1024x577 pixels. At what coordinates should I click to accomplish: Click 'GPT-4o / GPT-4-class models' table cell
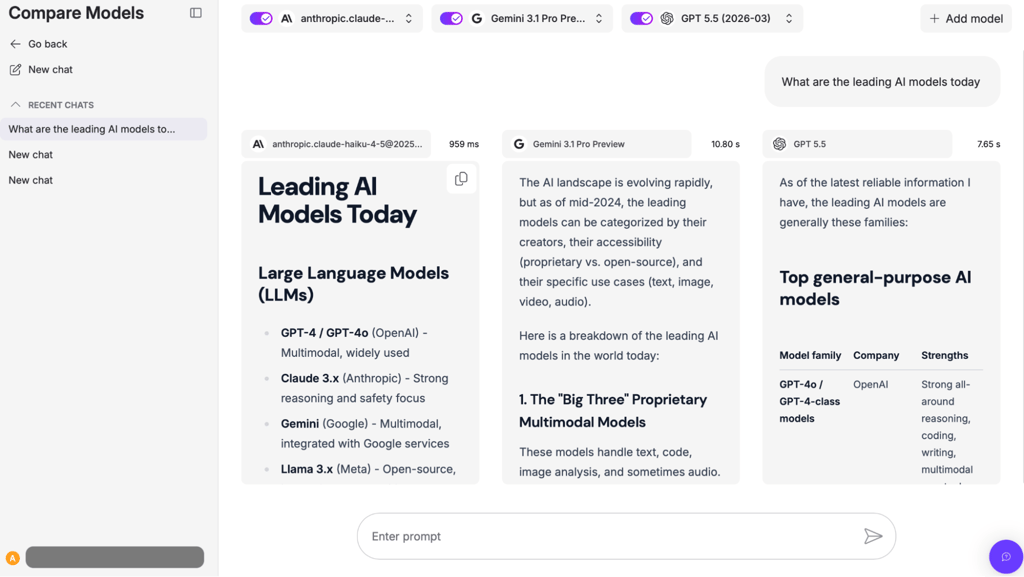(810, 401)
